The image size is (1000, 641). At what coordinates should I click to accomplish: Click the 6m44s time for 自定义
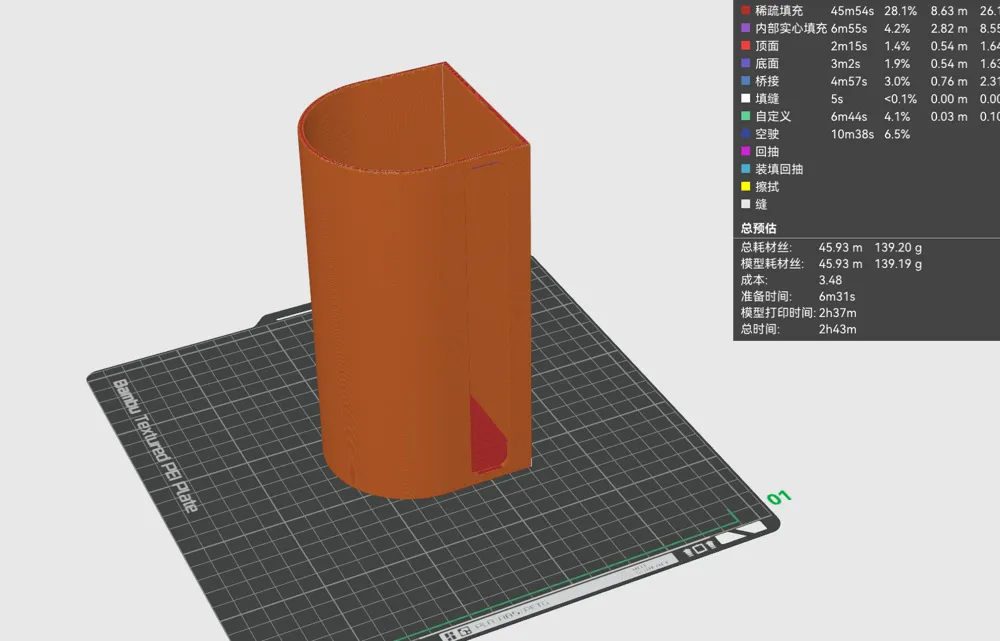(x=849, y=116)
